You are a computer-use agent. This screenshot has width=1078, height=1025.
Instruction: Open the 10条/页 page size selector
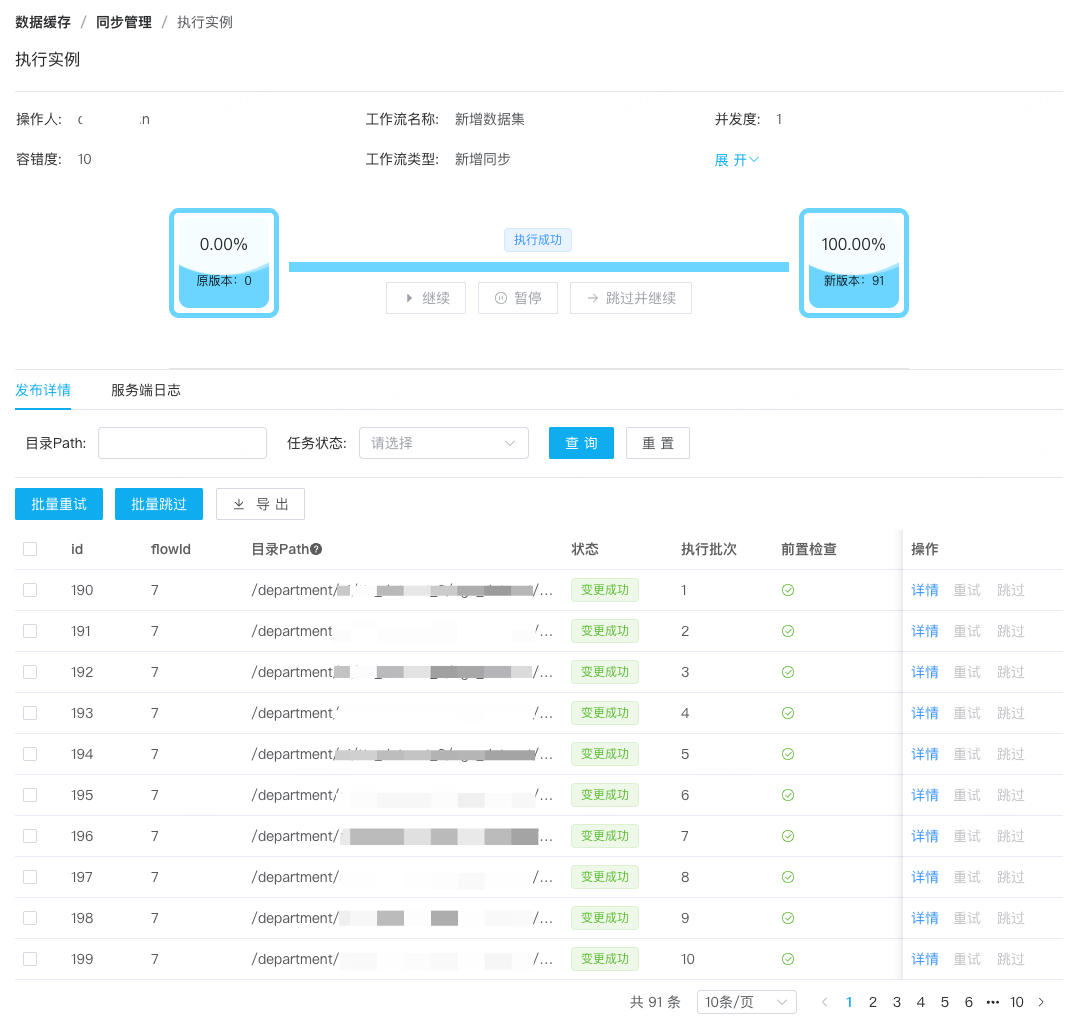747,1002
